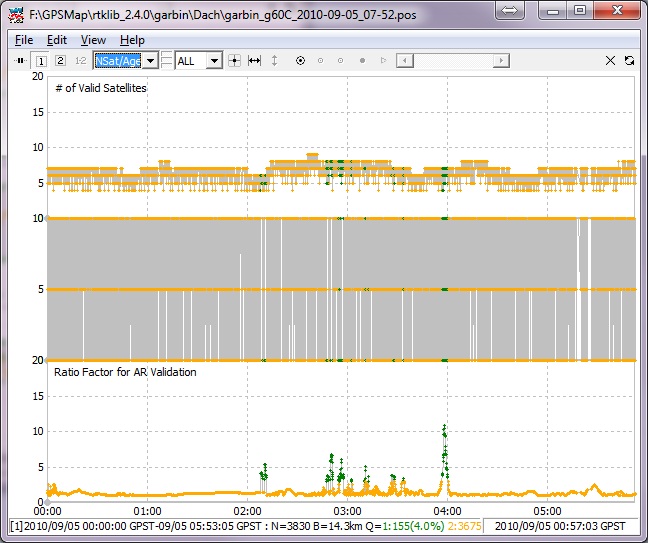Click the fit horizontal range icon
This screenshot has height=543, width=648.
[x=255, y=61]
